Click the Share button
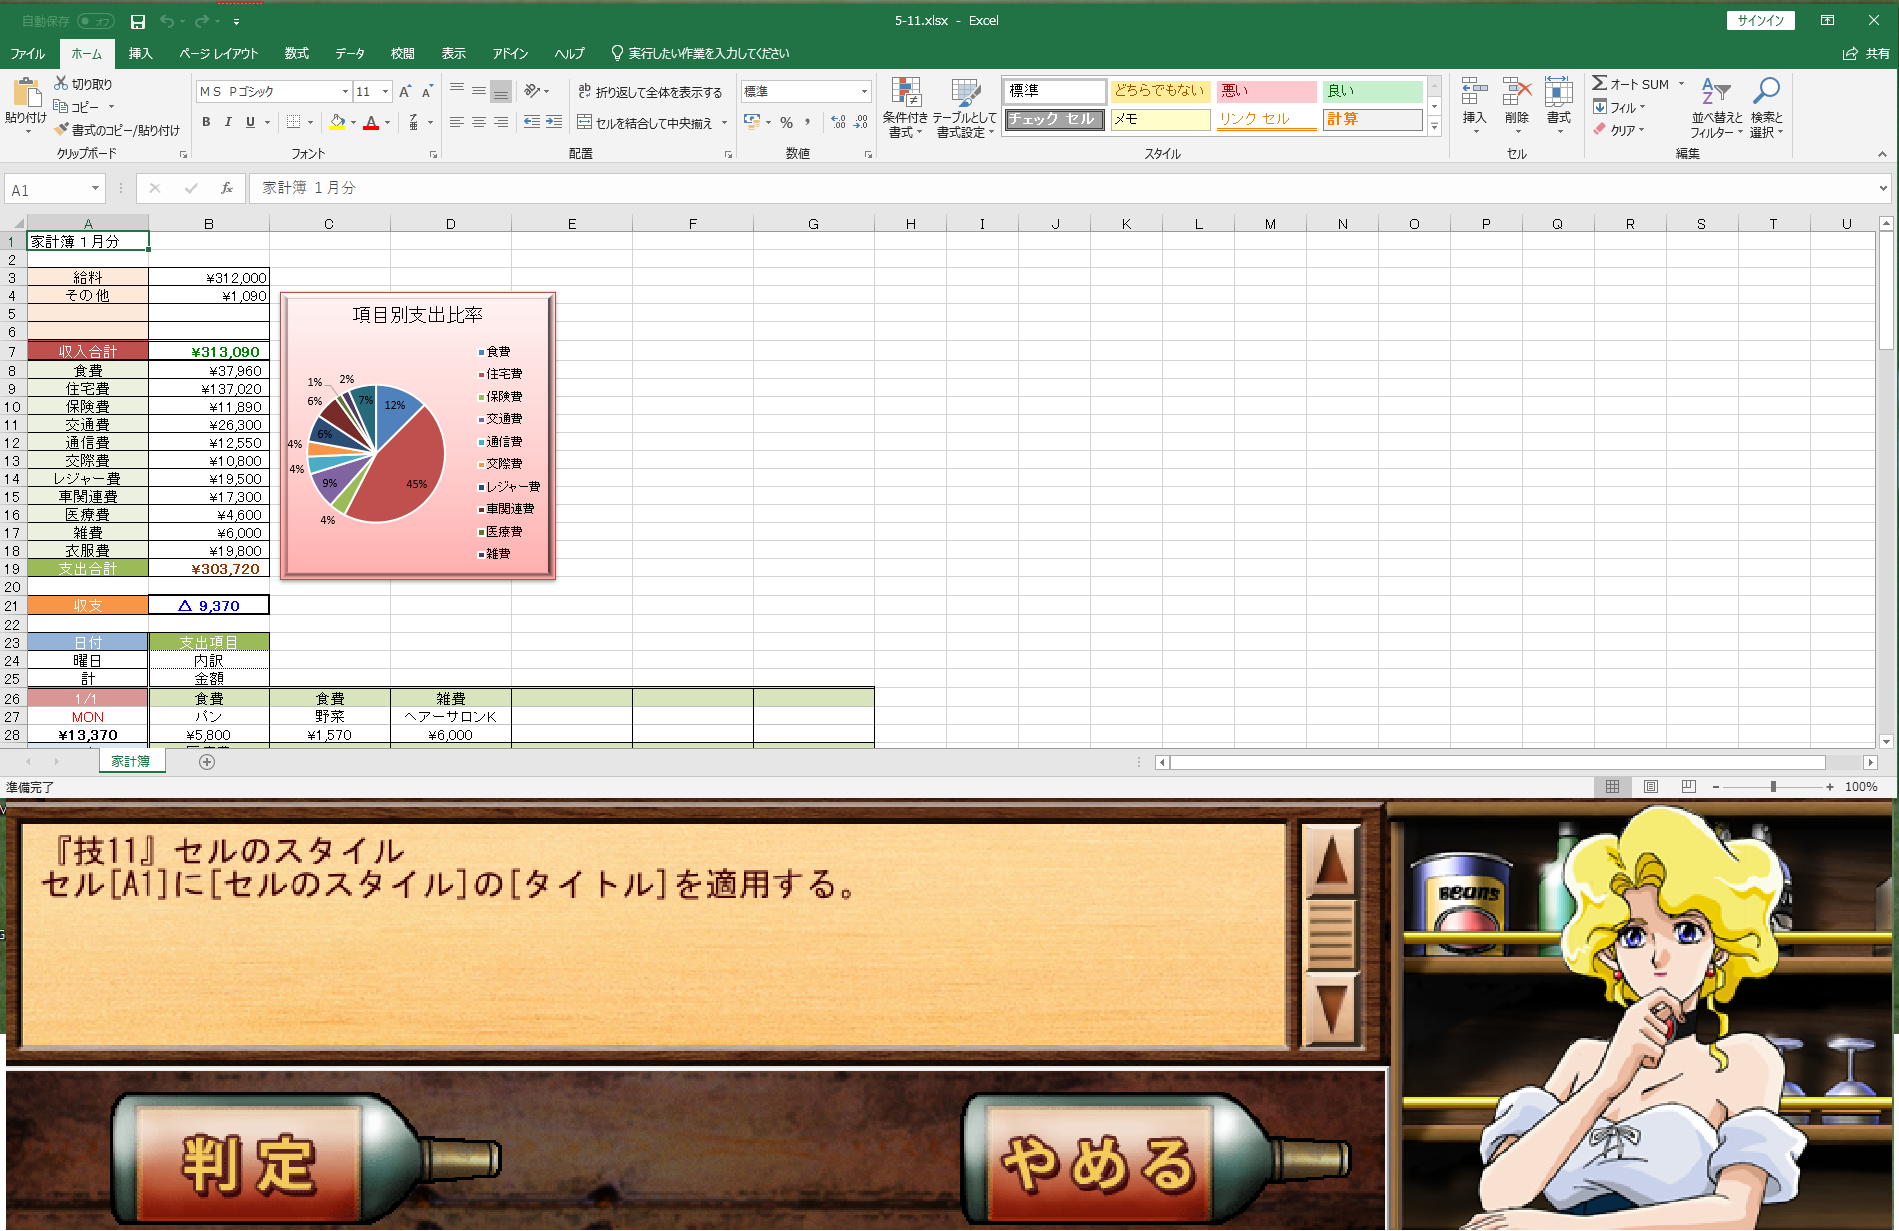1899x1231 pixels. [1866, 54]
